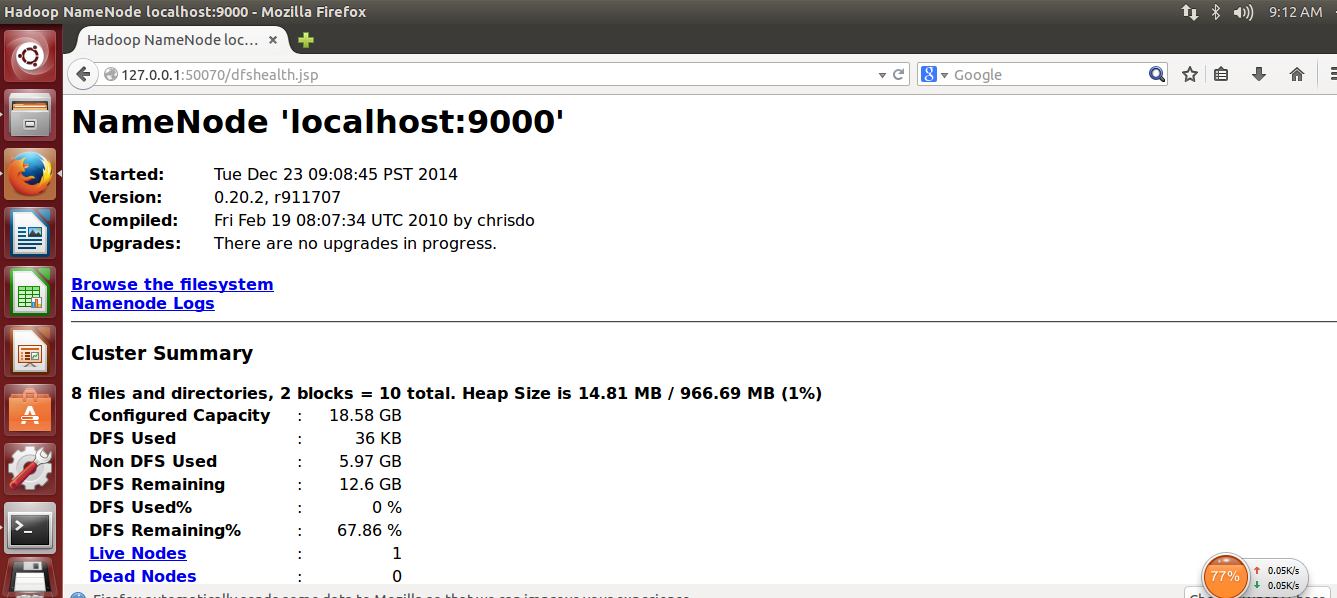Click the Live Nodes count '1'

coord(397,553)
